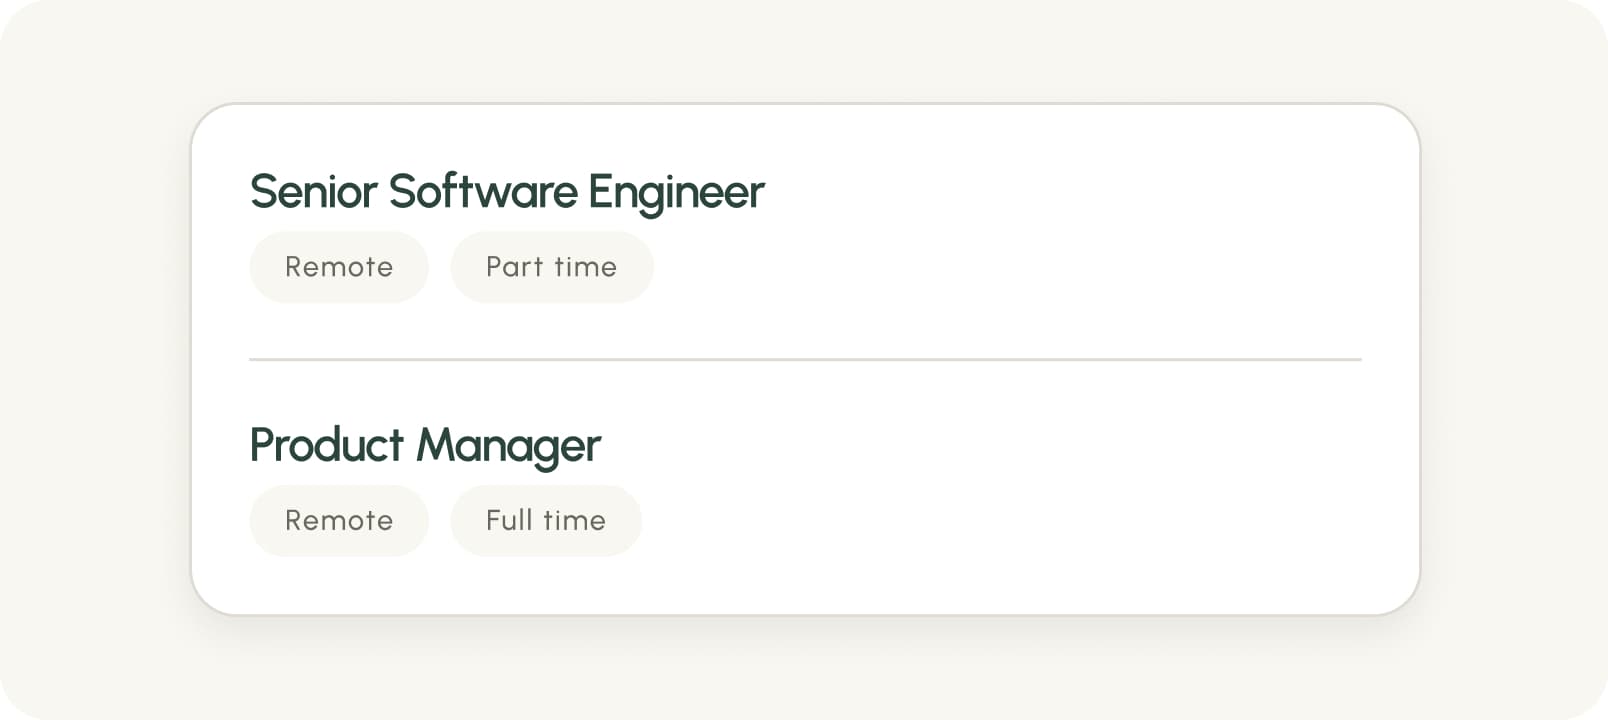This screenshot has height=720, width=1608.
Task: Click the word time in Part time pill
Action: click(x=585, y=267)
